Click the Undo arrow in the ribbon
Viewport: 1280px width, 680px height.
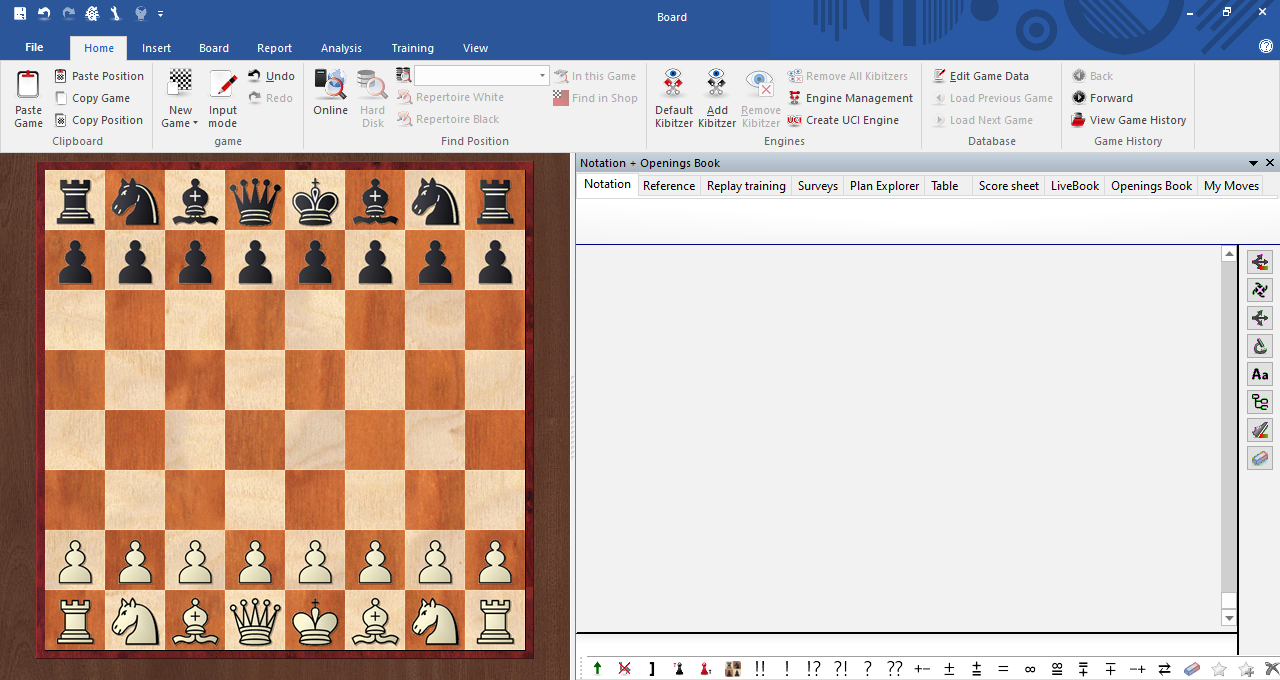[254, 76]
